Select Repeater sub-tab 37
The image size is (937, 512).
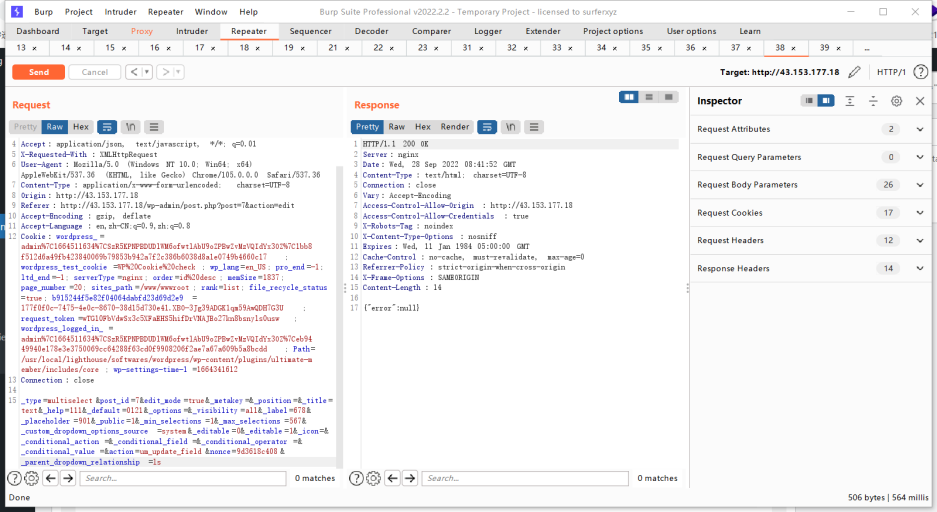click(x=735, y=48)
